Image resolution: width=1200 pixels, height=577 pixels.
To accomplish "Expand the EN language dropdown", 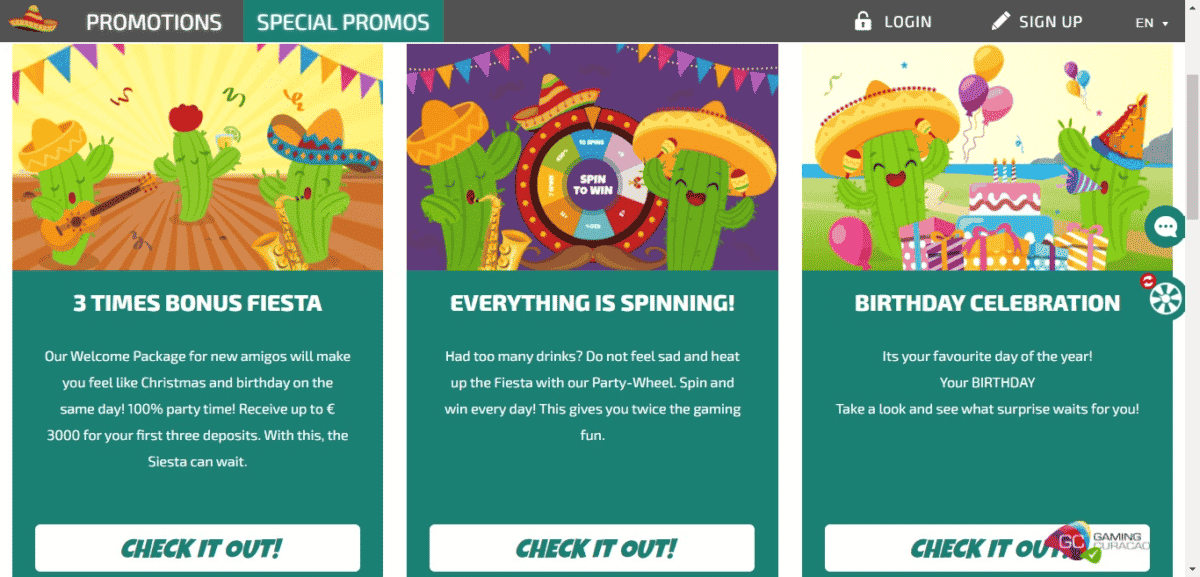I will pos(1151,22).
